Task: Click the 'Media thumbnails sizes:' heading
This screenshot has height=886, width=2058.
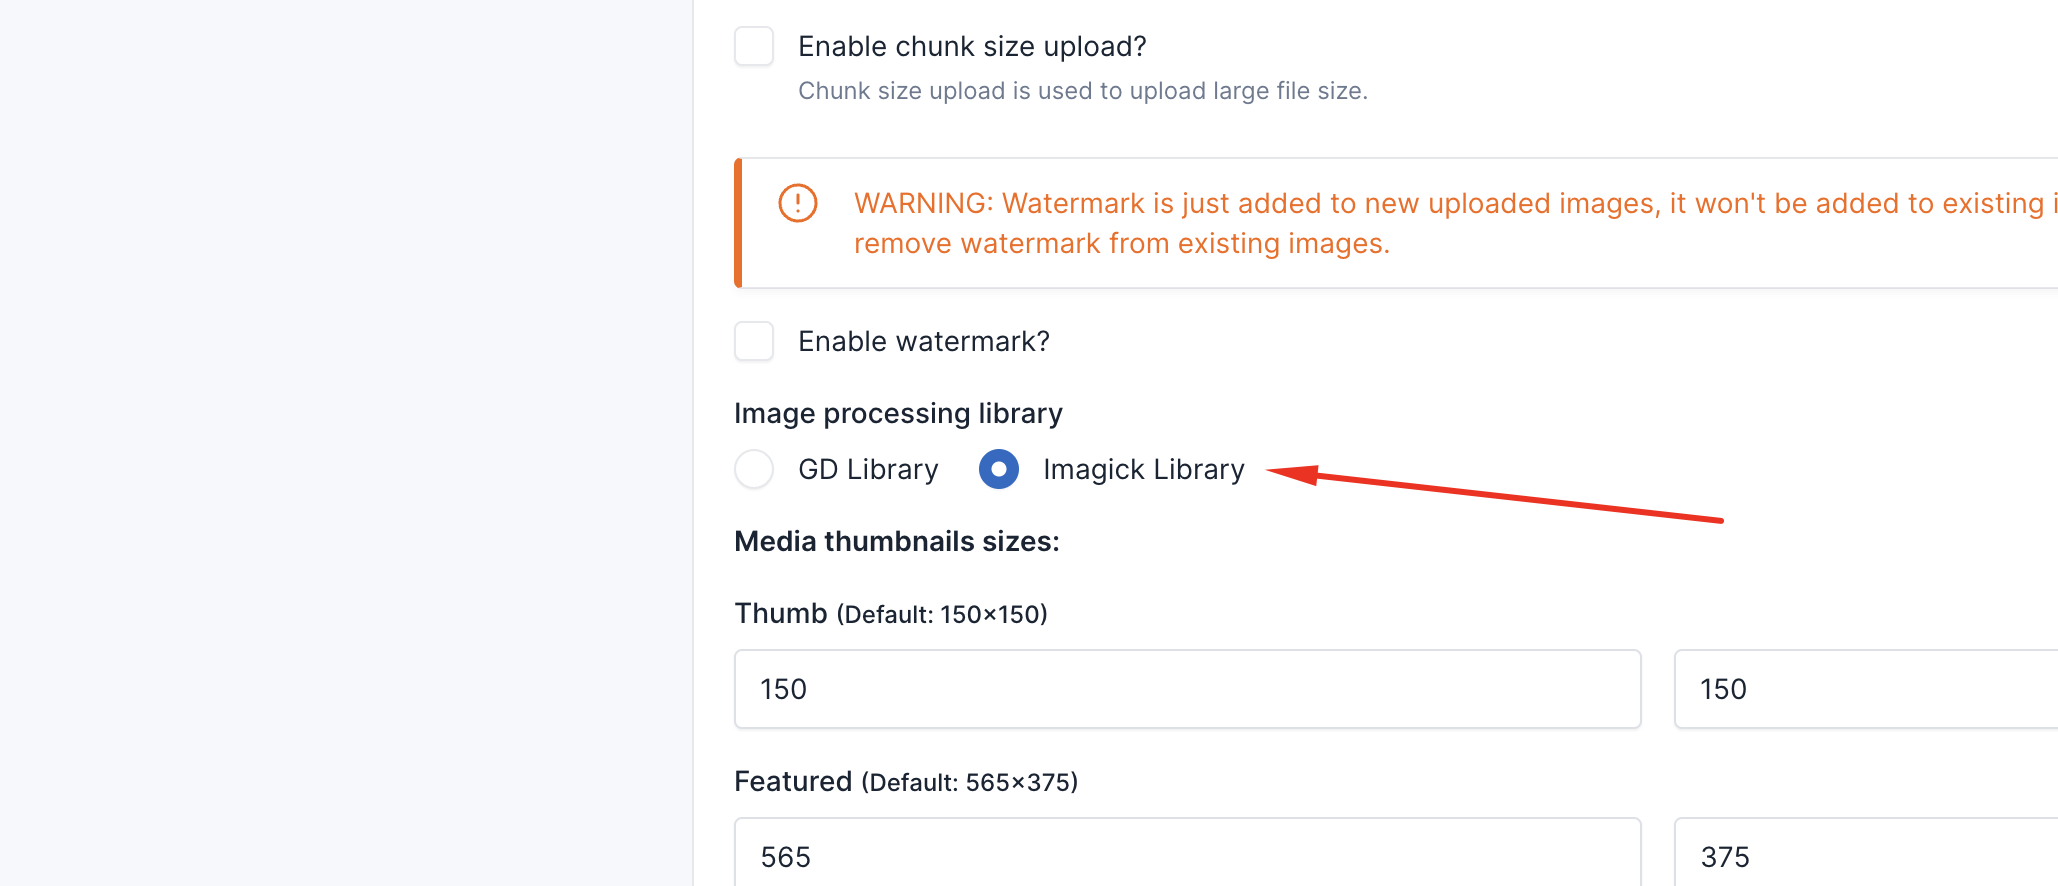Action: coord(897,542)
